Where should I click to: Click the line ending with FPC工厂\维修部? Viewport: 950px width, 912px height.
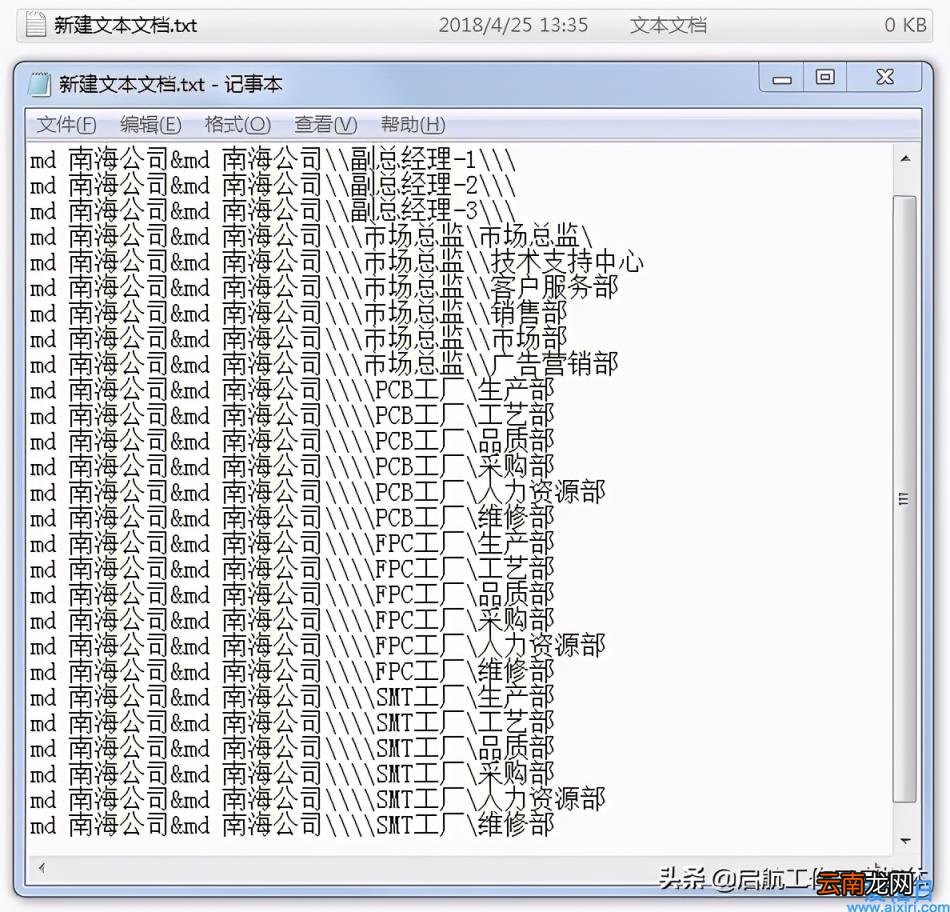click(x=293, y=673)
